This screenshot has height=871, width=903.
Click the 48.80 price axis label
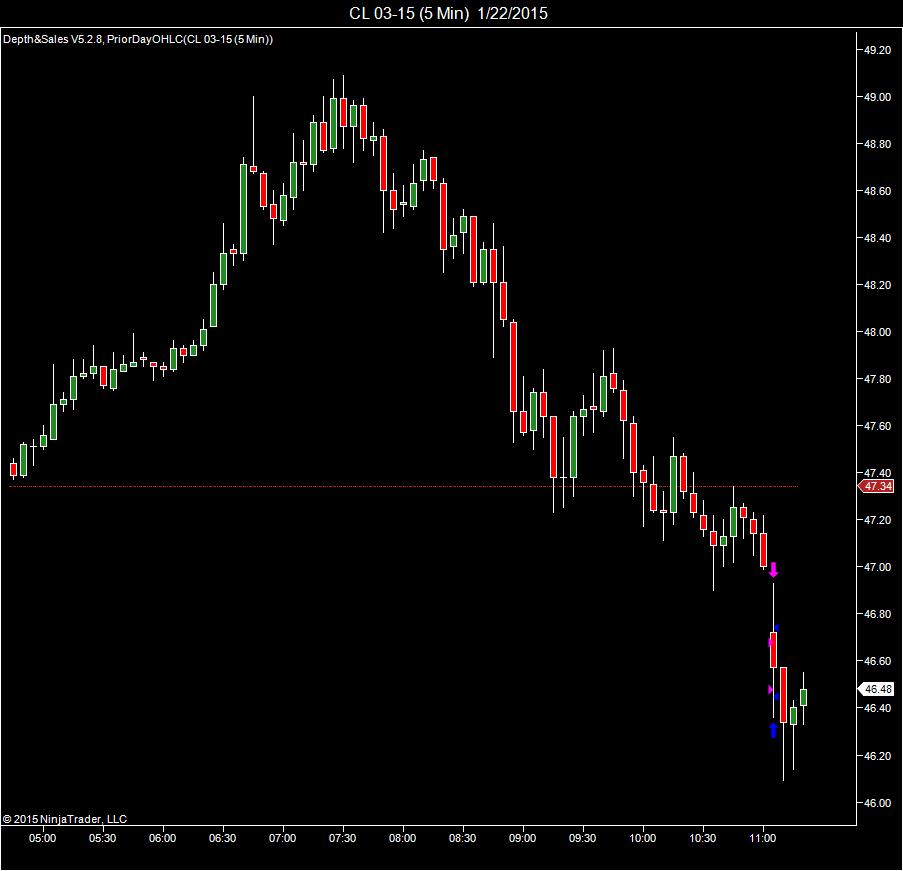877,144
